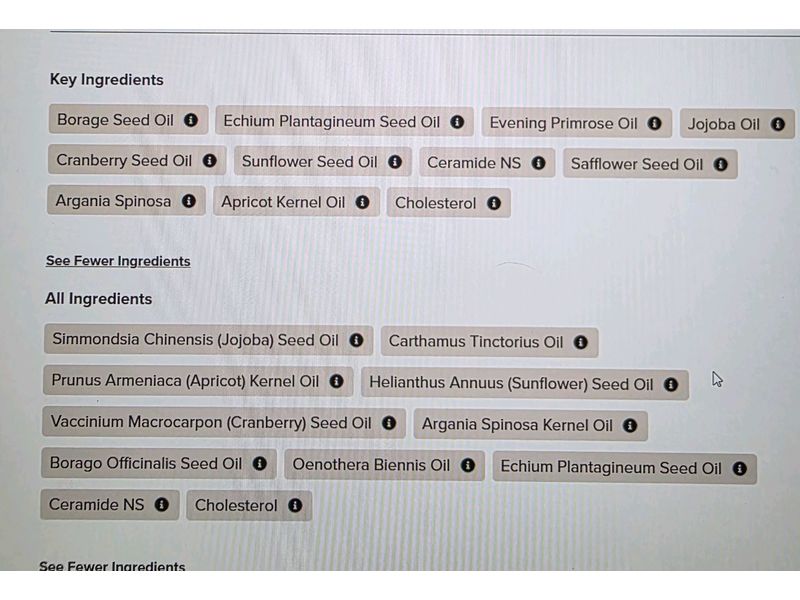Select the Prunus Armeniaca (Apricot) Kernel Oil chip
Viewport: 800px width, 600px height.
[185, 381]
